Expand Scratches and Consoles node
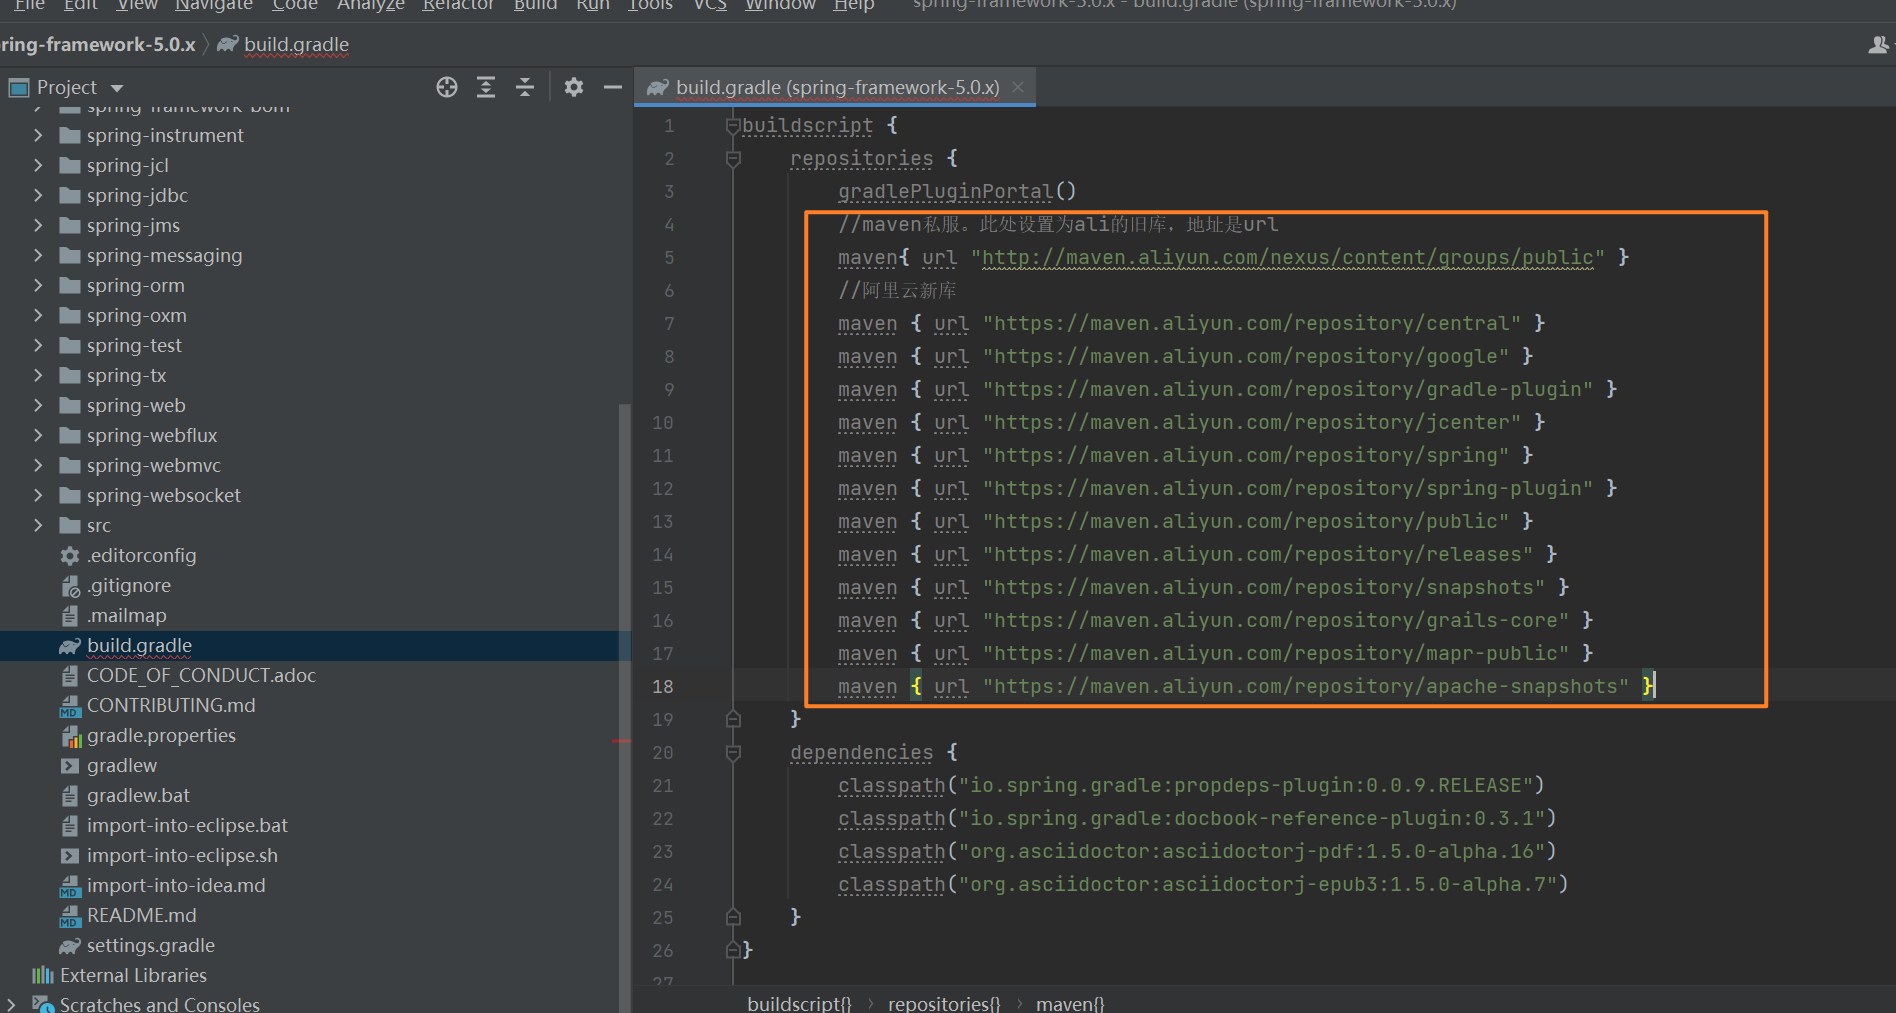 11,1003
